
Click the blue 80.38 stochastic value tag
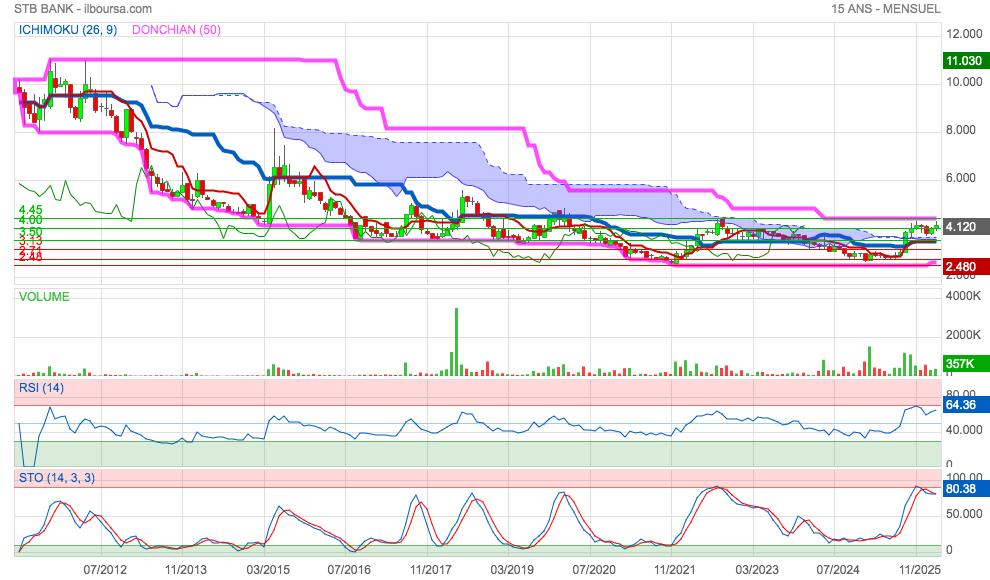tap(965, 490)
